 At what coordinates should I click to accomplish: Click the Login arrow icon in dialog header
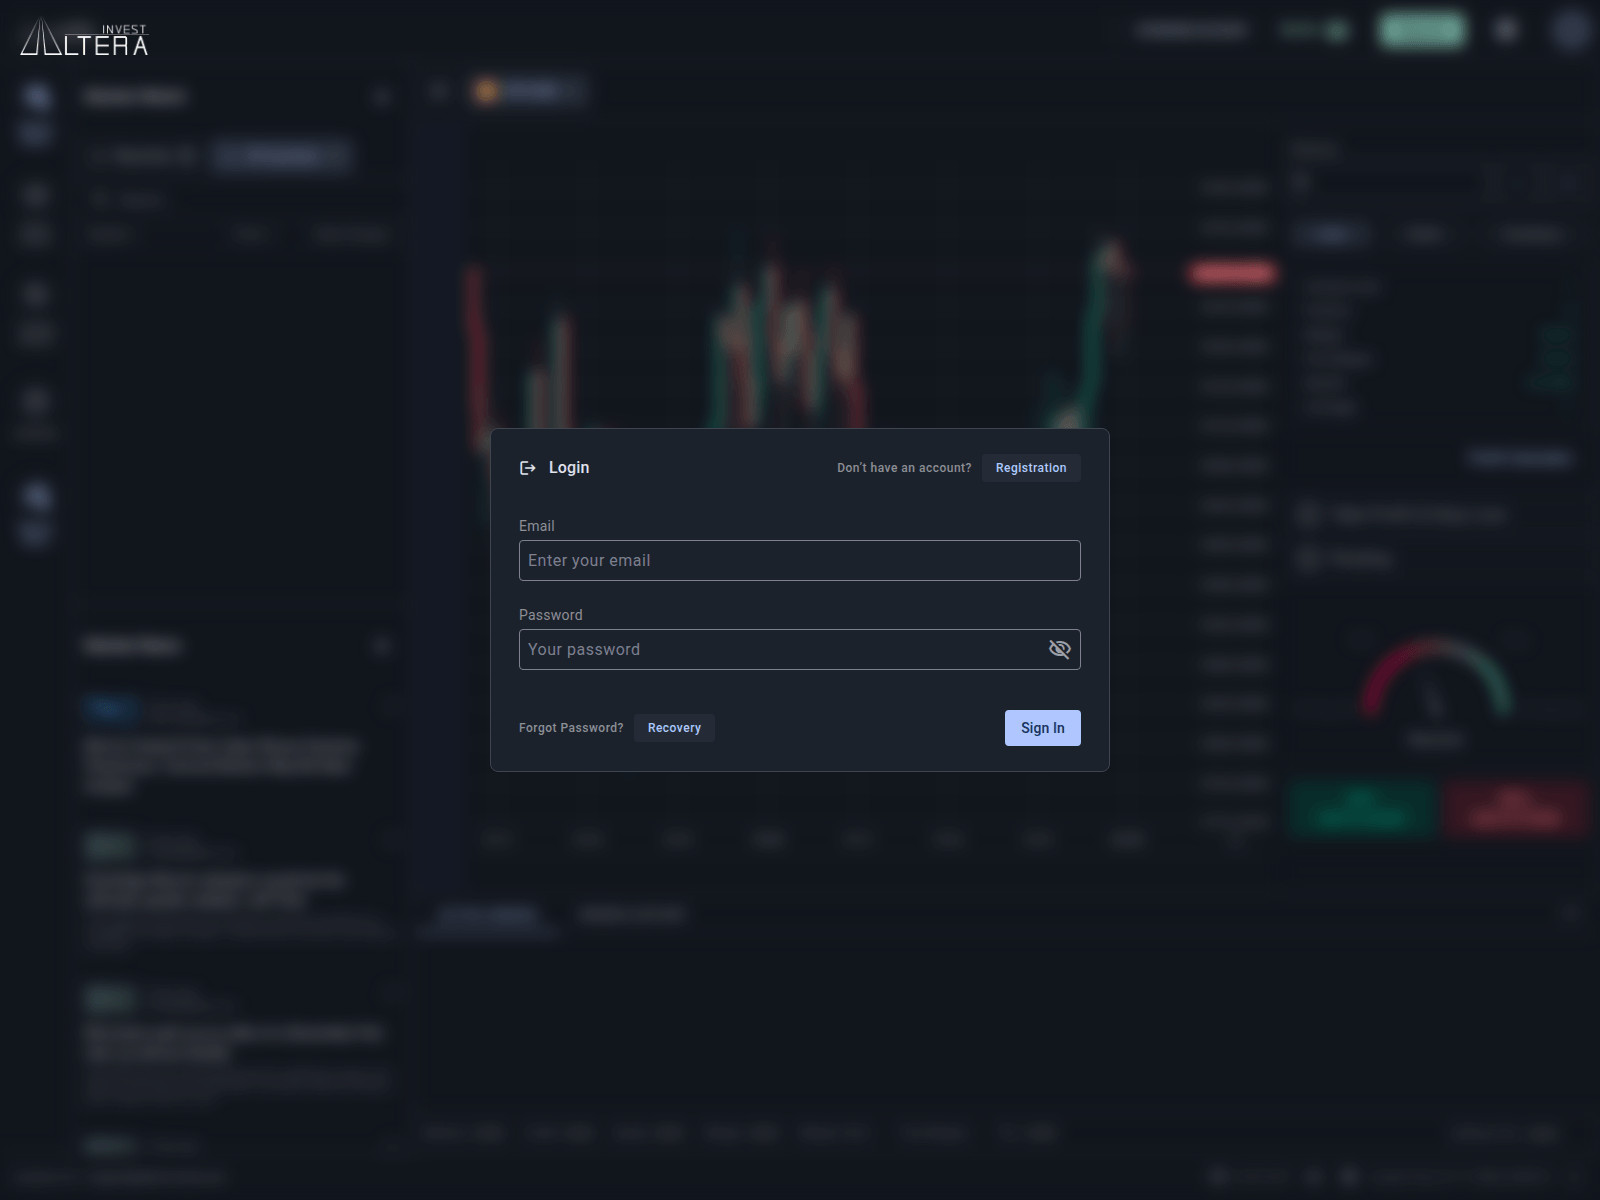coord(528,468)
